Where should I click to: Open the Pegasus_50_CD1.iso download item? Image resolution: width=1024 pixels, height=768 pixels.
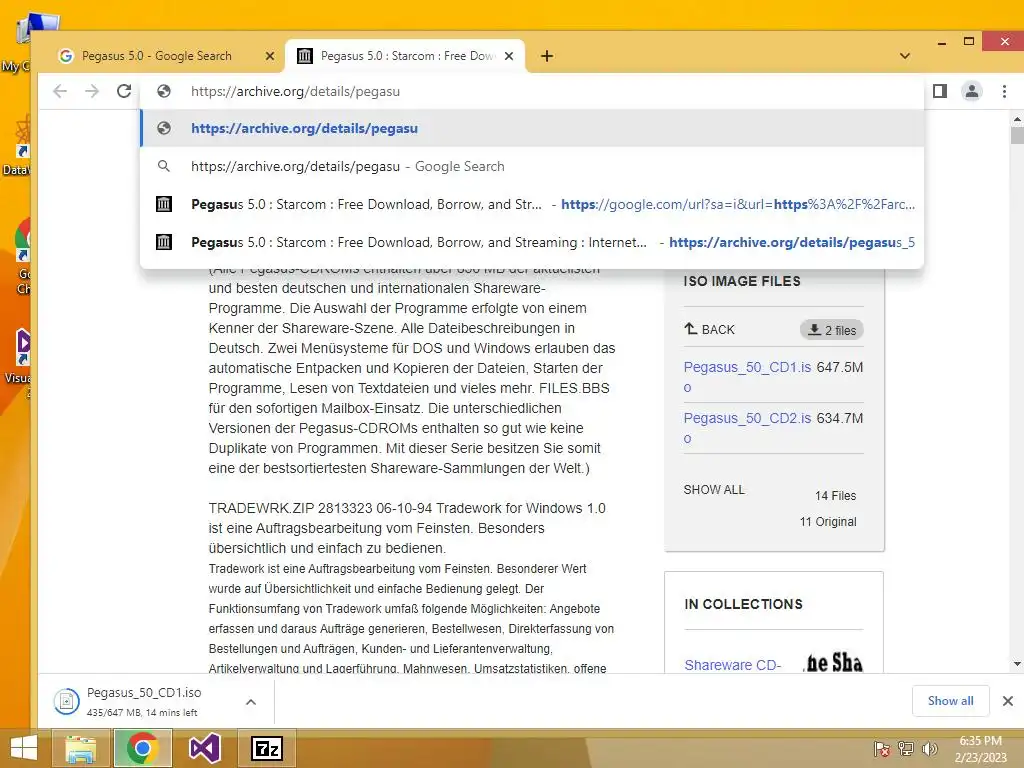[144, 701]
